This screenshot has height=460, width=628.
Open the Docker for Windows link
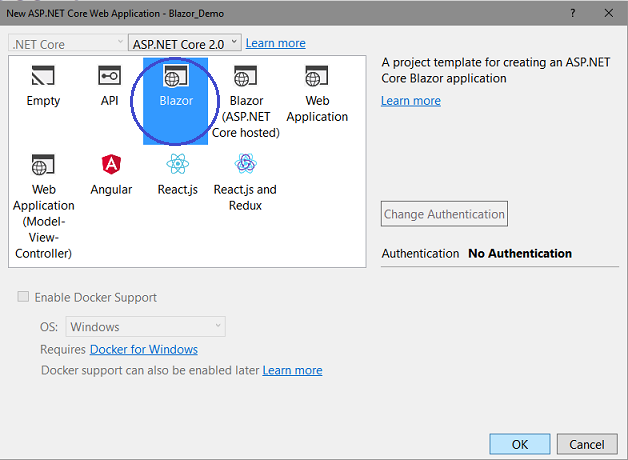pyautogui.click(x=144, y=350)
